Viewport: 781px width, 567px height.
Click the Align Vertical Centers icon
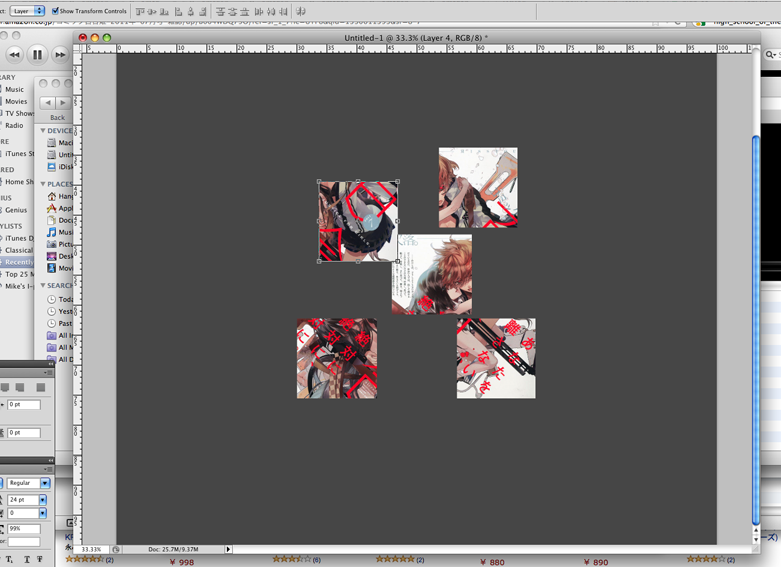click(x=152, y=11)
